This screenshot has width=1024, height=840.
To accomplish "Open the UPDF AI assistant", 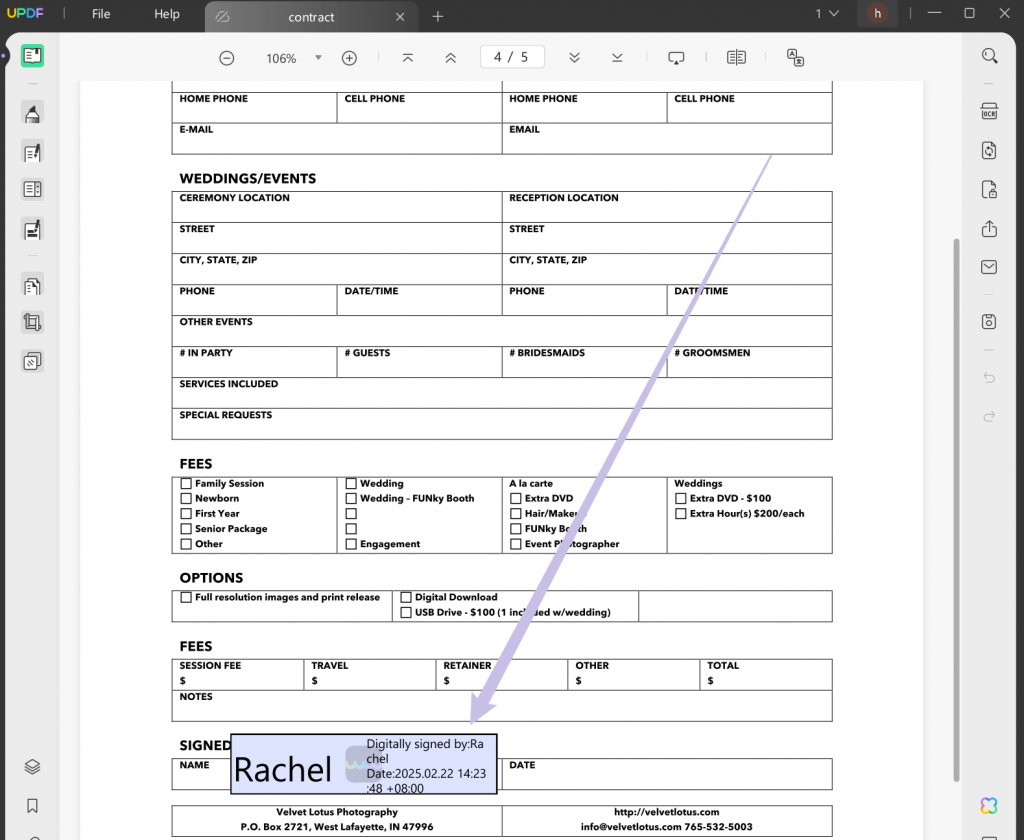I will [989, 805].
